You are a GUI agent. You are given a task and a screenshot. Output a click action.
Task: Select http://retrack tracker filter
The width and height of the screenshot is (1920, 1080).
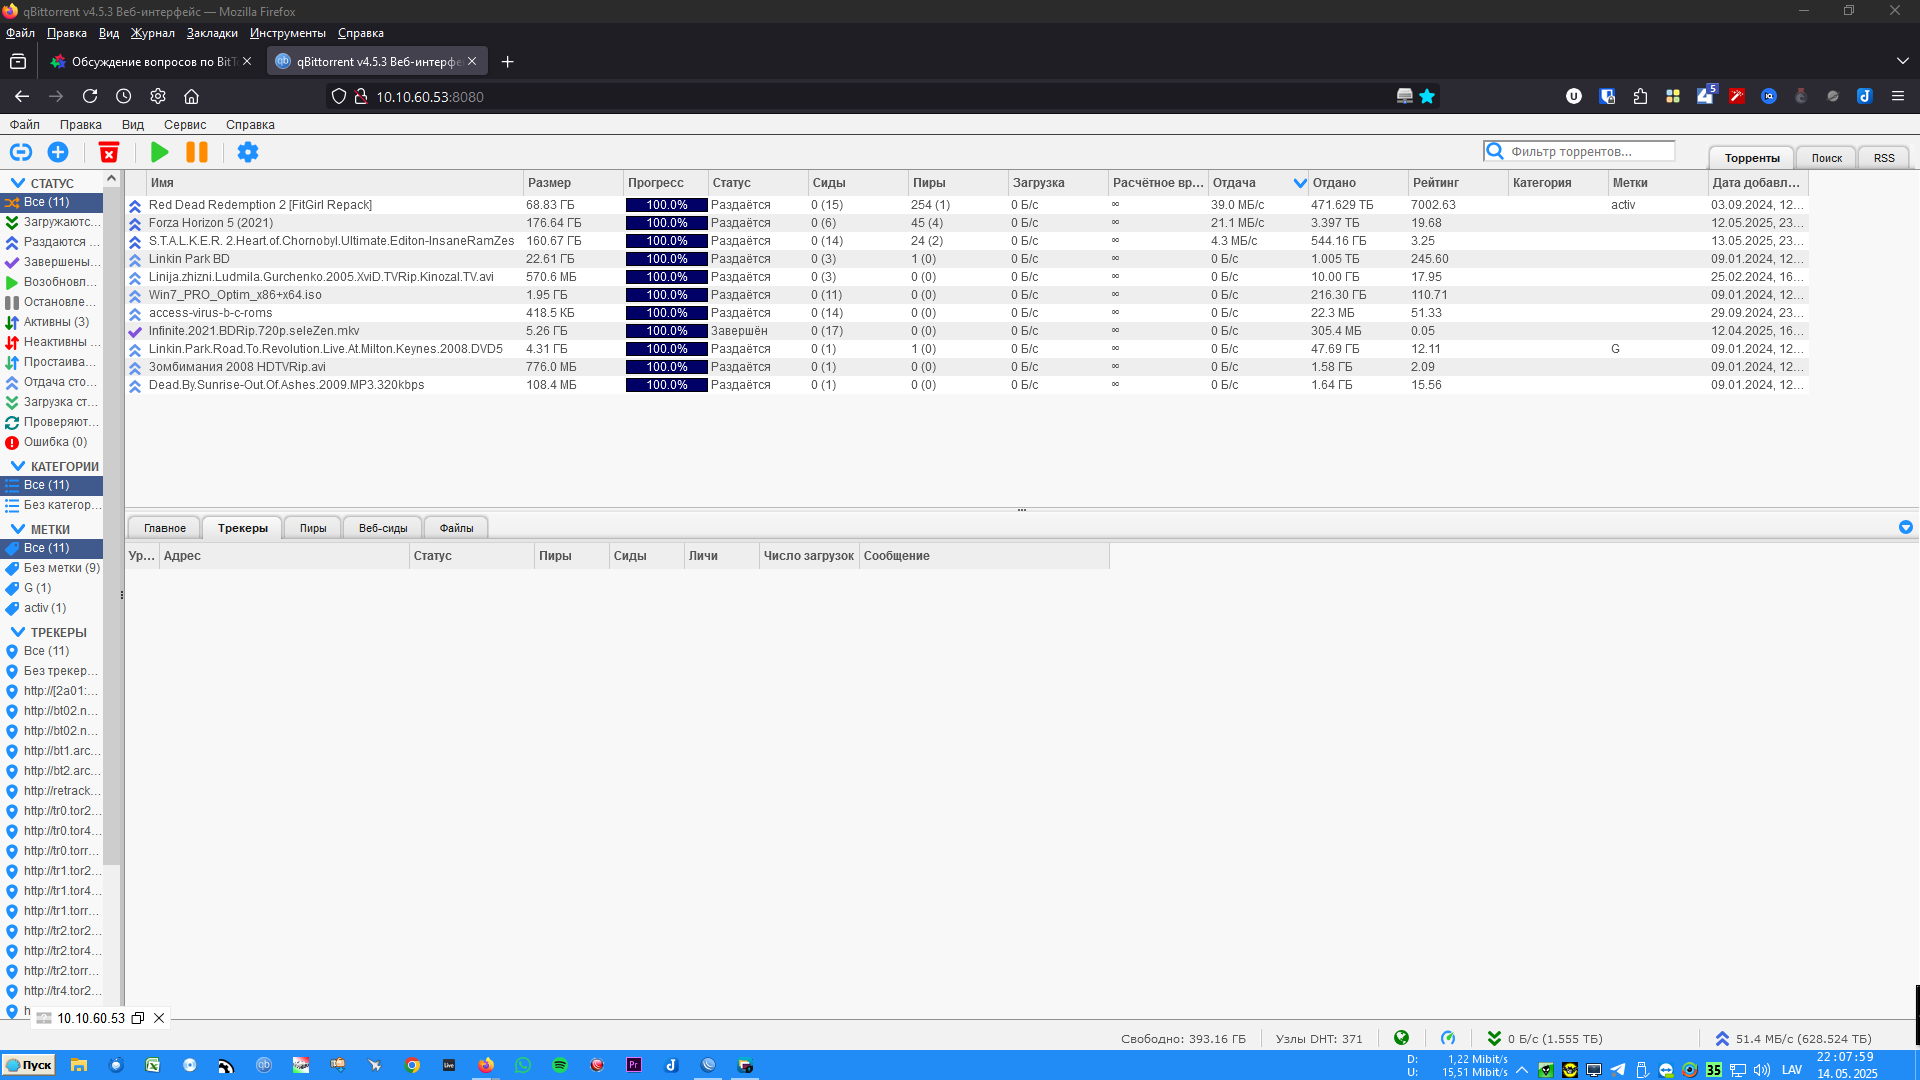52,791
